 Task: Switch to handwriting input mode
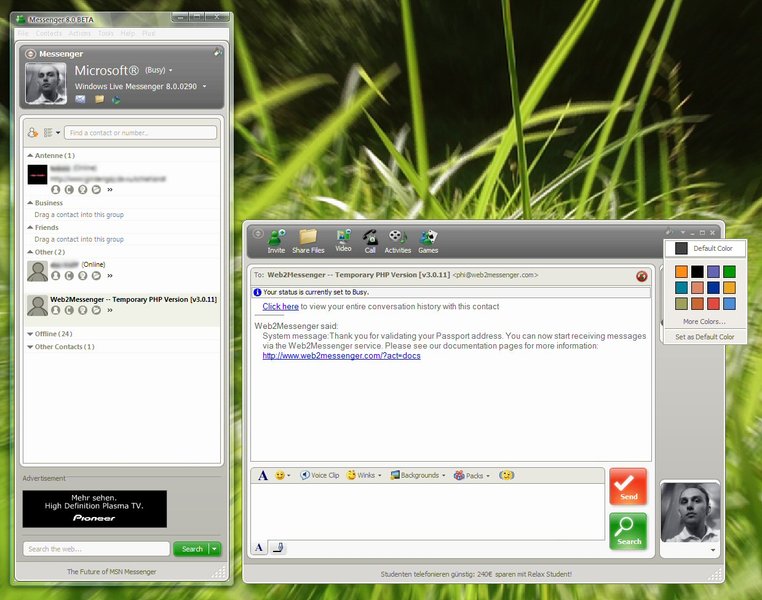click(x=279, y=547)
